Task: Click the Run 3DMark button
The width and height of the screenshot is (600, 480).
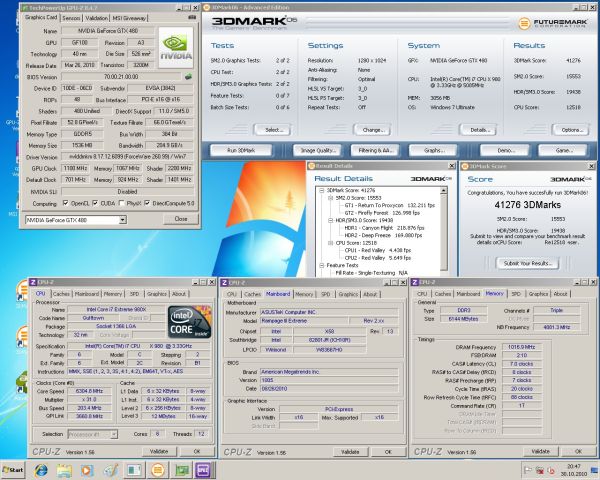Action: [241, 150]
